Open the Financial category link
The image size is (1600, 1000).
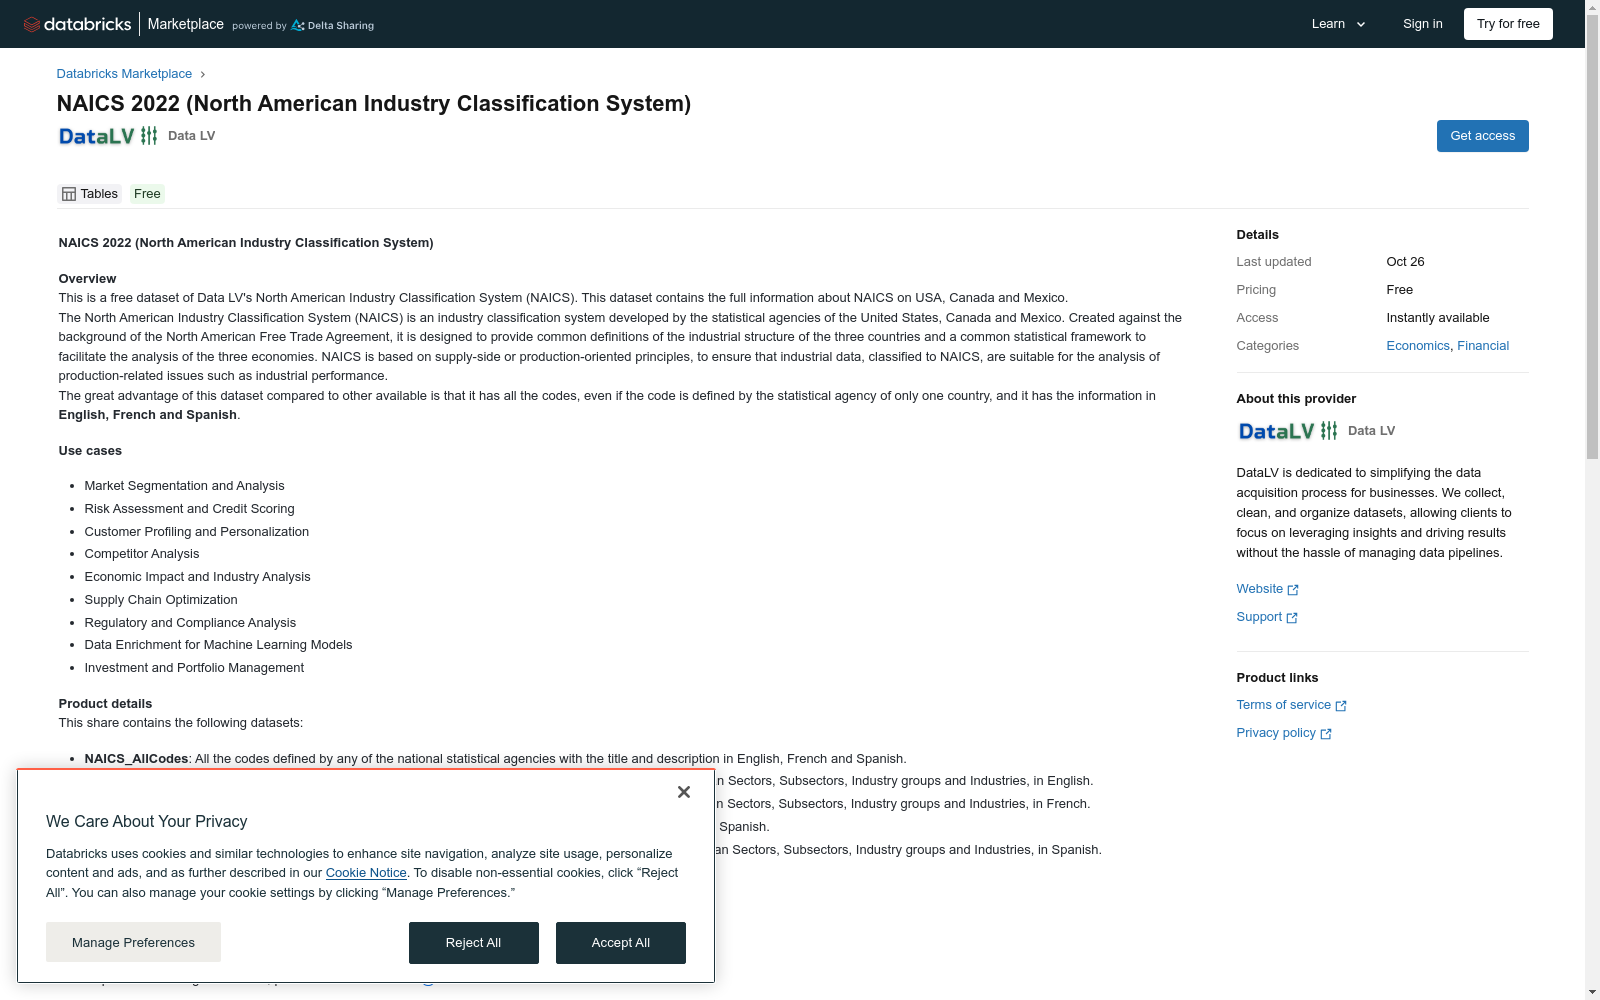pos(1483,346)
